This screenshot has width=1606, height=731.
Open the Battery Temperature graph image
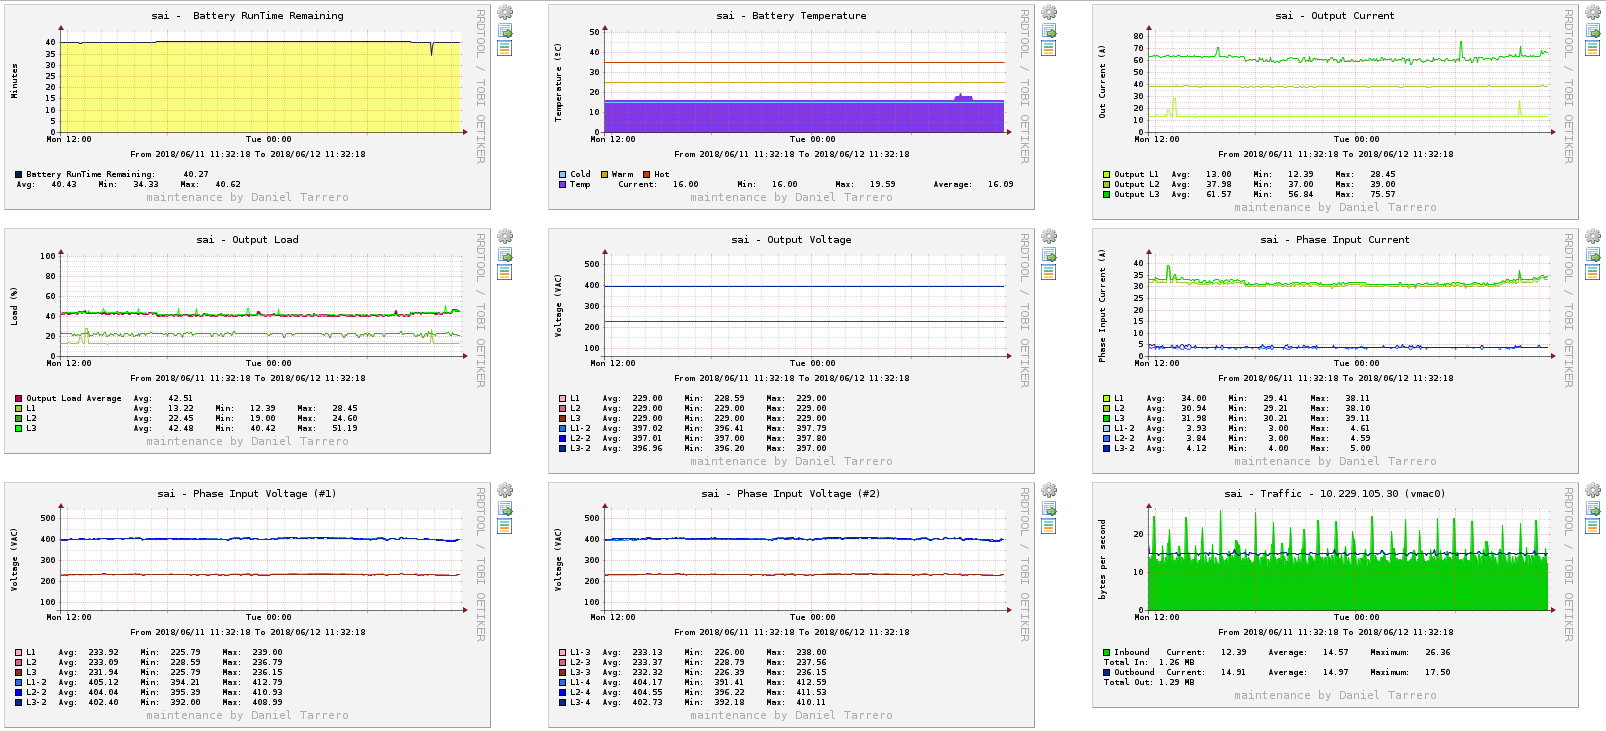click(791, 107)
